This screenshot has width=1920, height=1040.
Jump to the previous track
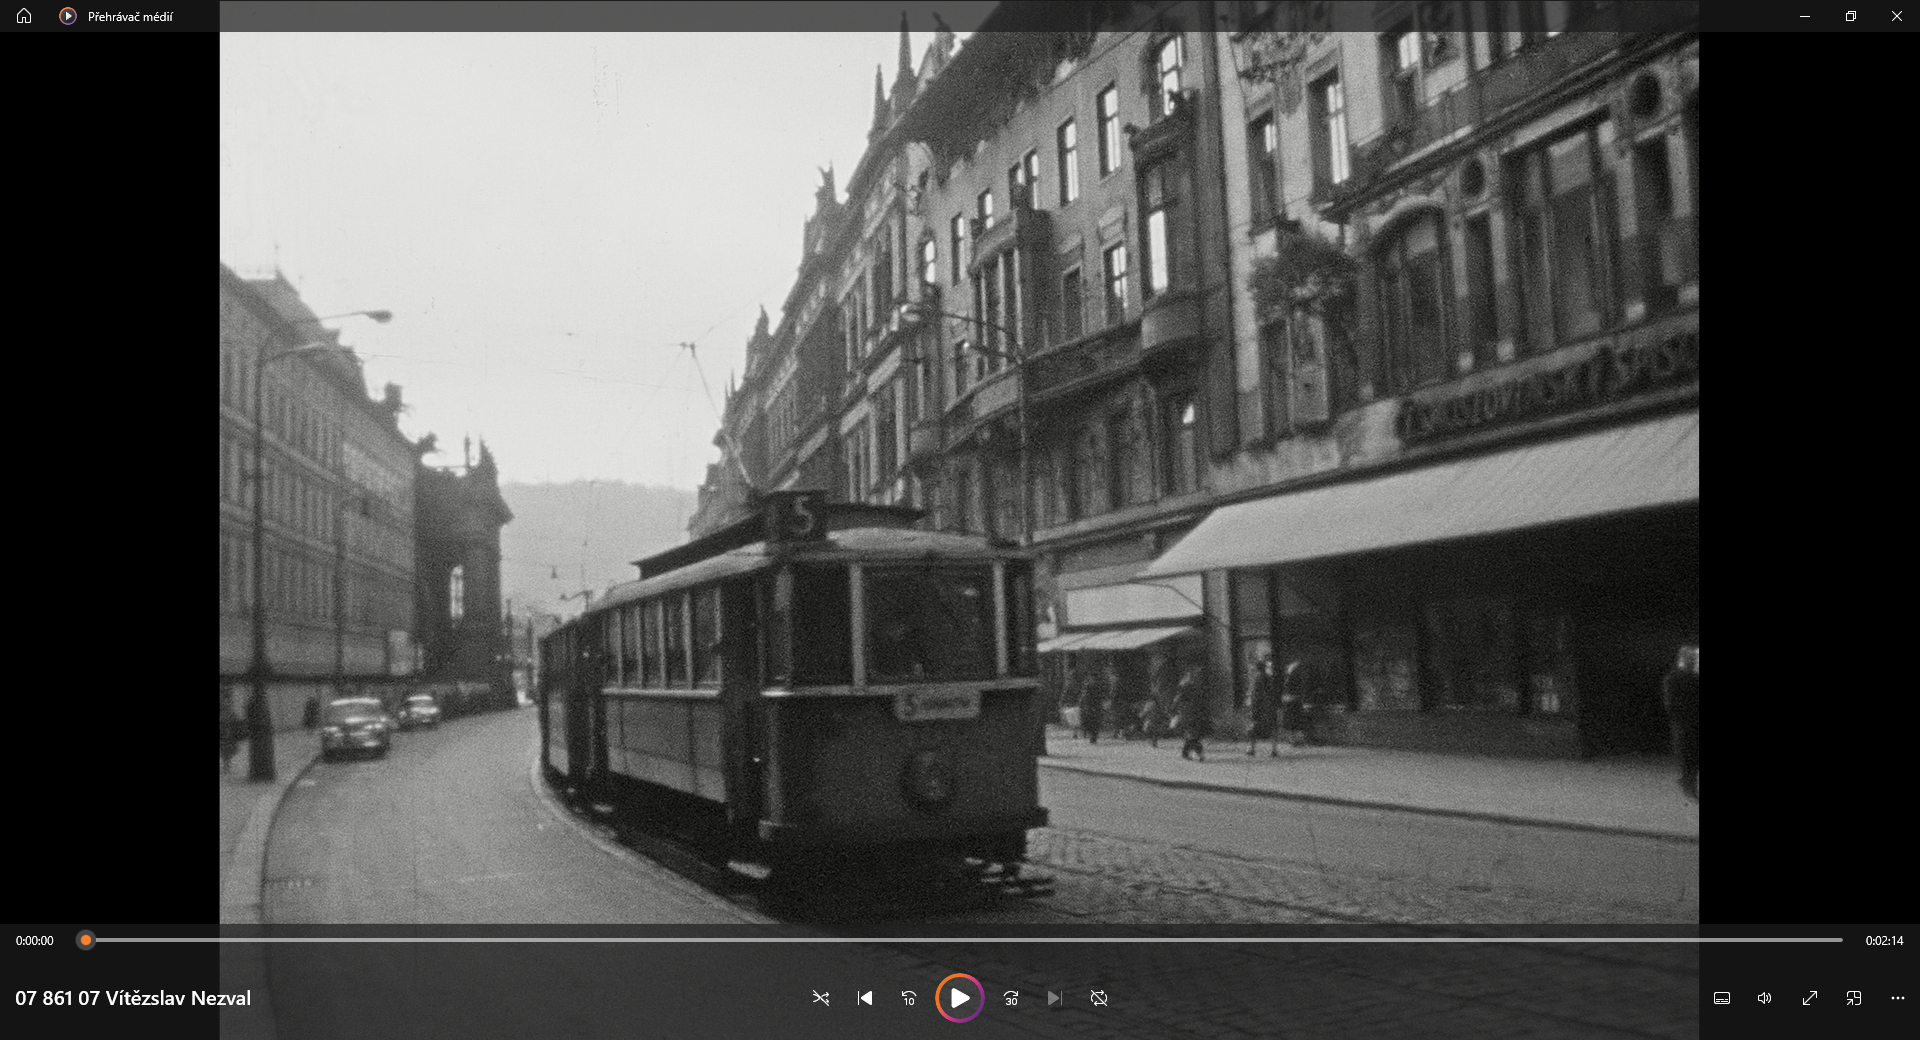pos(865,998)
